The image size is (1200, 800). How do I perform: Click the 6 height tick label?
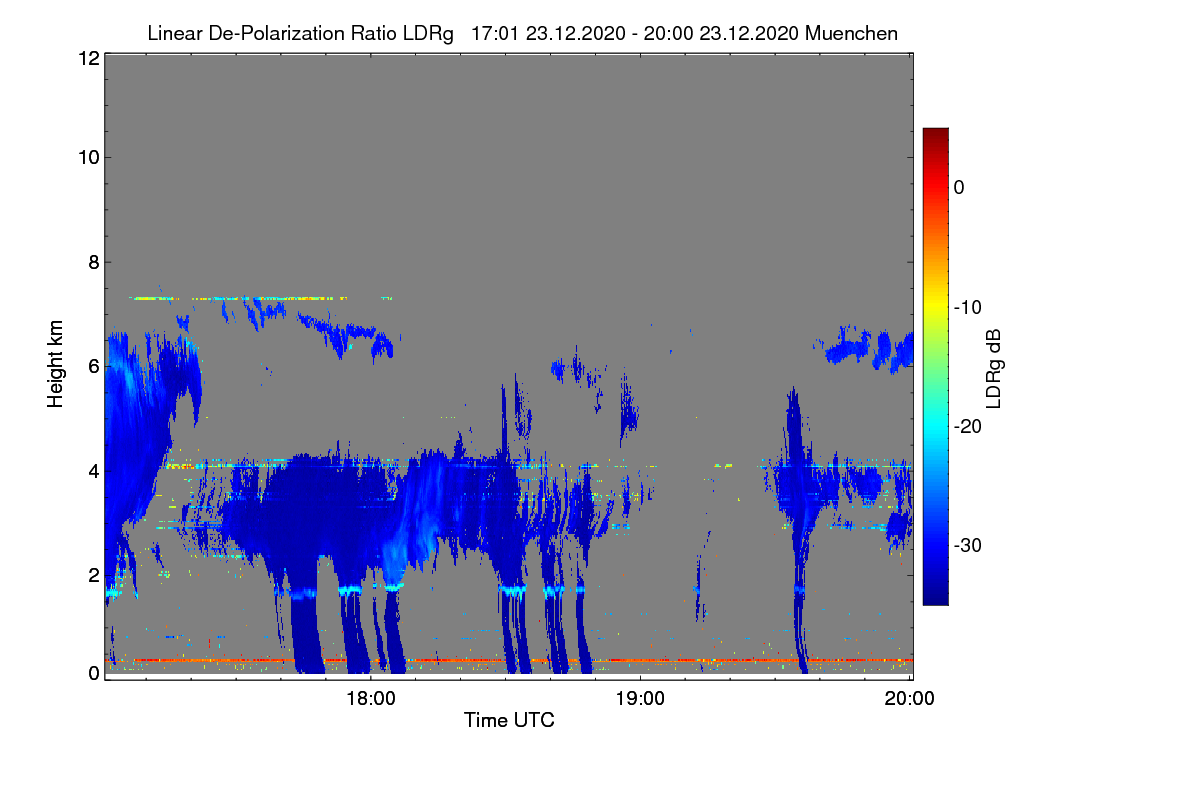tap(94, 366)
